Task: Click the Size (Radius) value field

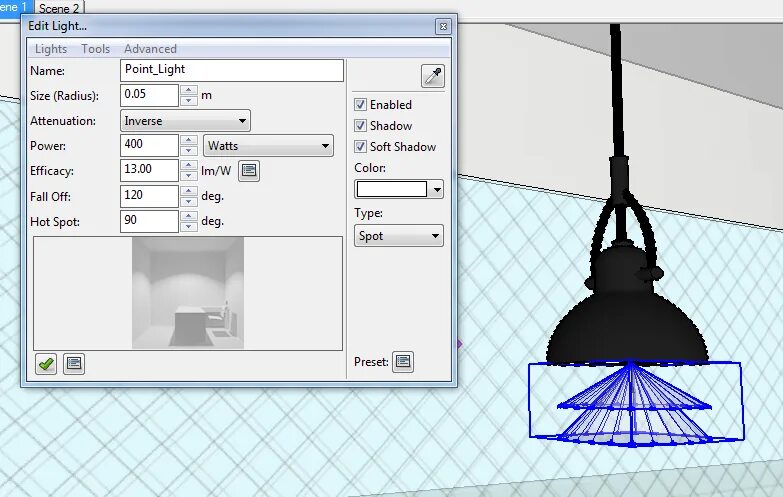Action: [149, 95]
